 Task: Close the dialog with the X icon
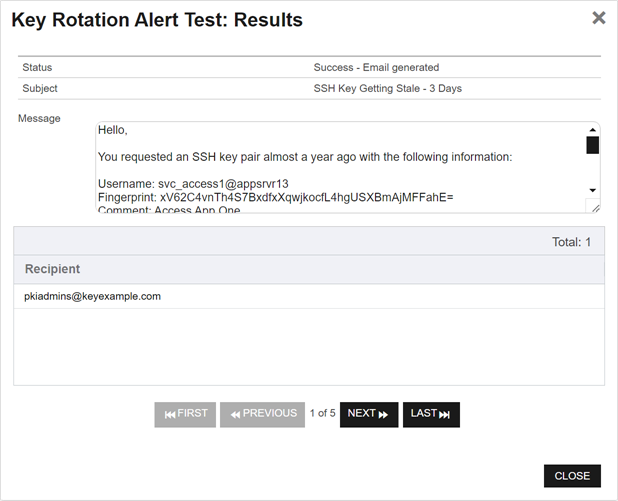click(x=598, y=18)
